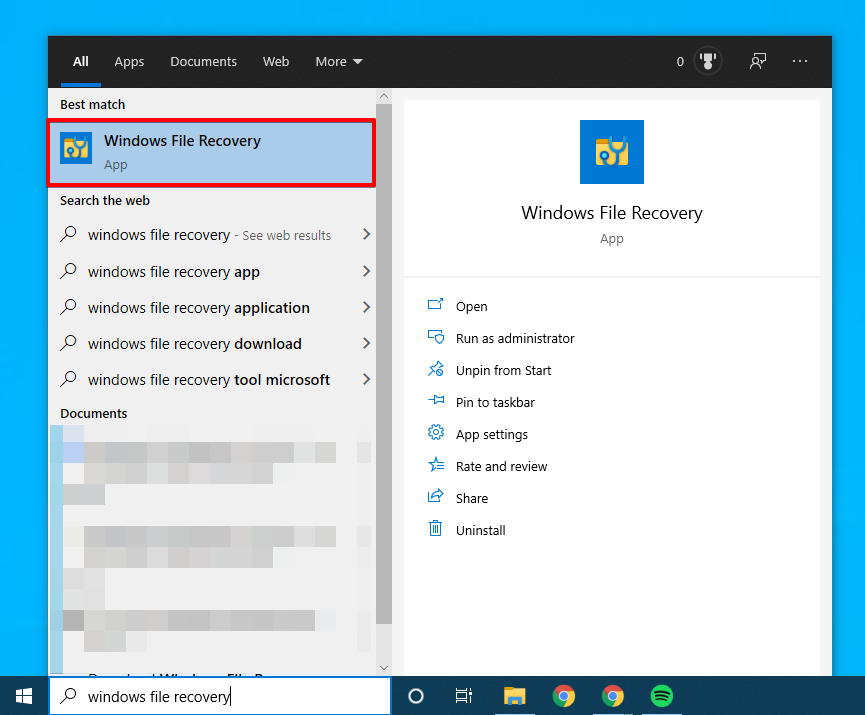Viewport: 865px width, 715px height.
Task: Open Spotify from the taskbar
Action: [x=661, y=696]
